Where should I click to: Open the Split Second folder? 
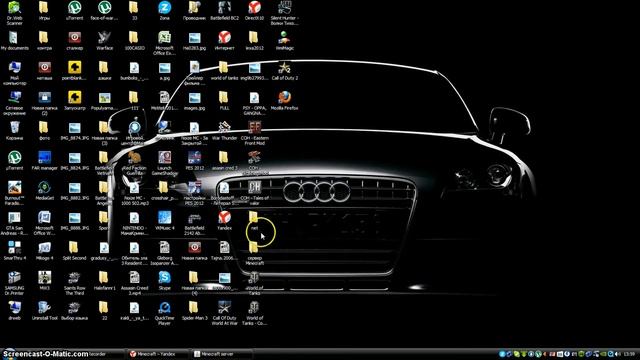click(74, 251)
